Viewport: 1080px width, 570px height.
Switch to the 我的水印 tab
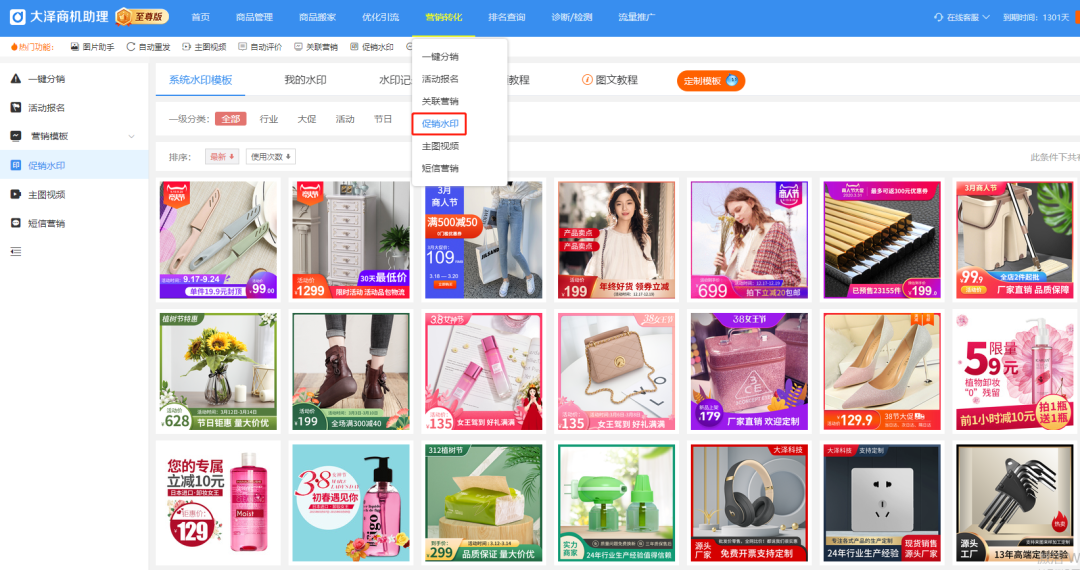coord(305,80)
